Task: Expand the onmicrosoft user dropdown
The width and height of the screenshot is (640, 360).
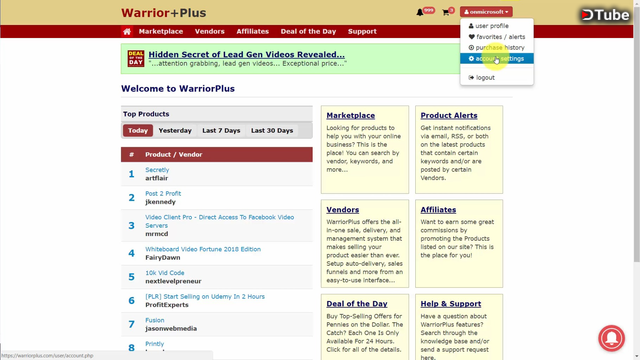Action: pos(486,12)
